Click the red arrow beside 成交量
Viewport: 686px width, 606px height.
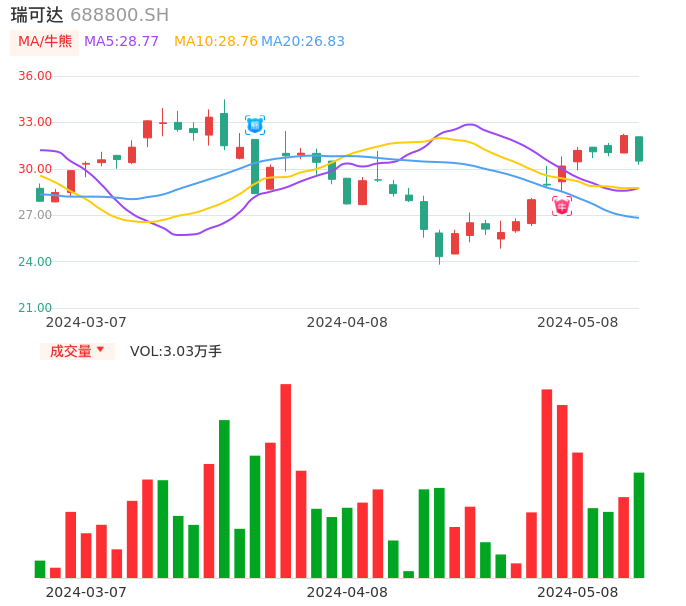coord(100,350)
